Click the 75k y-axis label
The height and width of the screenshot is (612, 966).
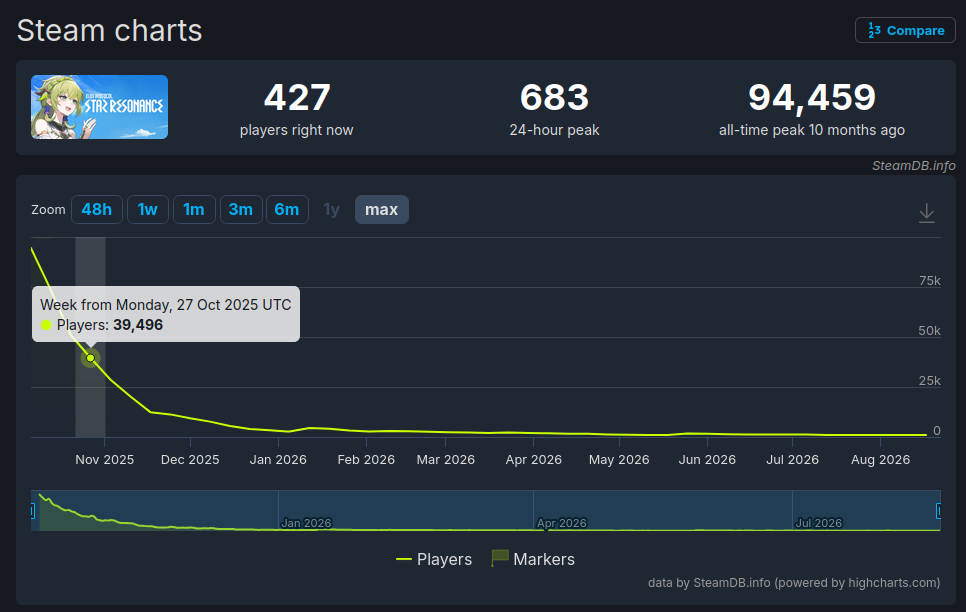(929, 281)
